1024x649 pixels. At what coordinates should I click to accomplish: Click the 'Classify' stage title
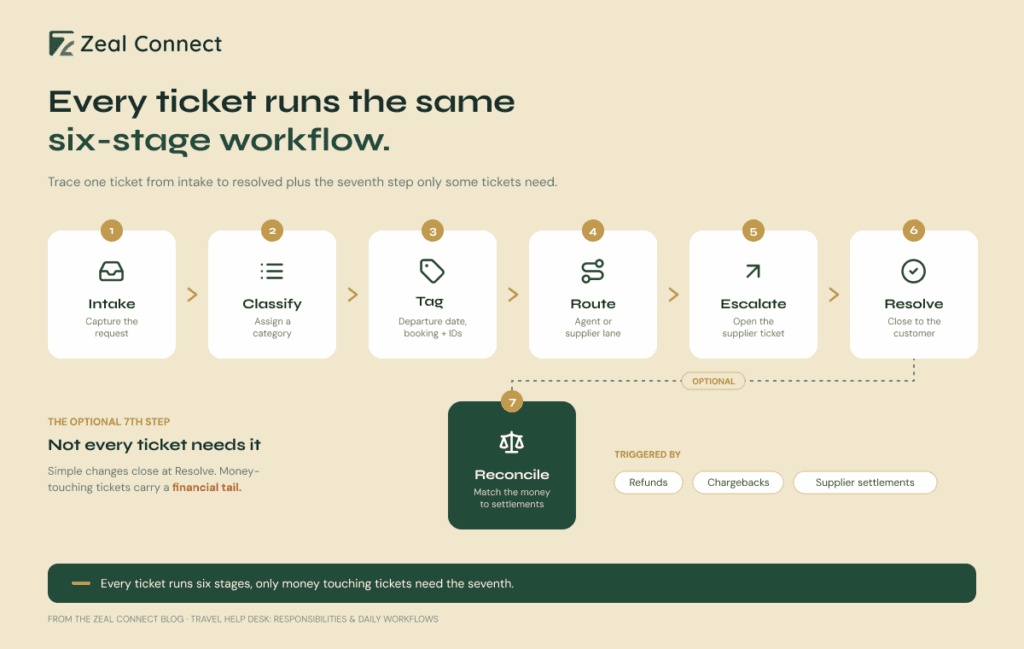[x=272, y=304]
